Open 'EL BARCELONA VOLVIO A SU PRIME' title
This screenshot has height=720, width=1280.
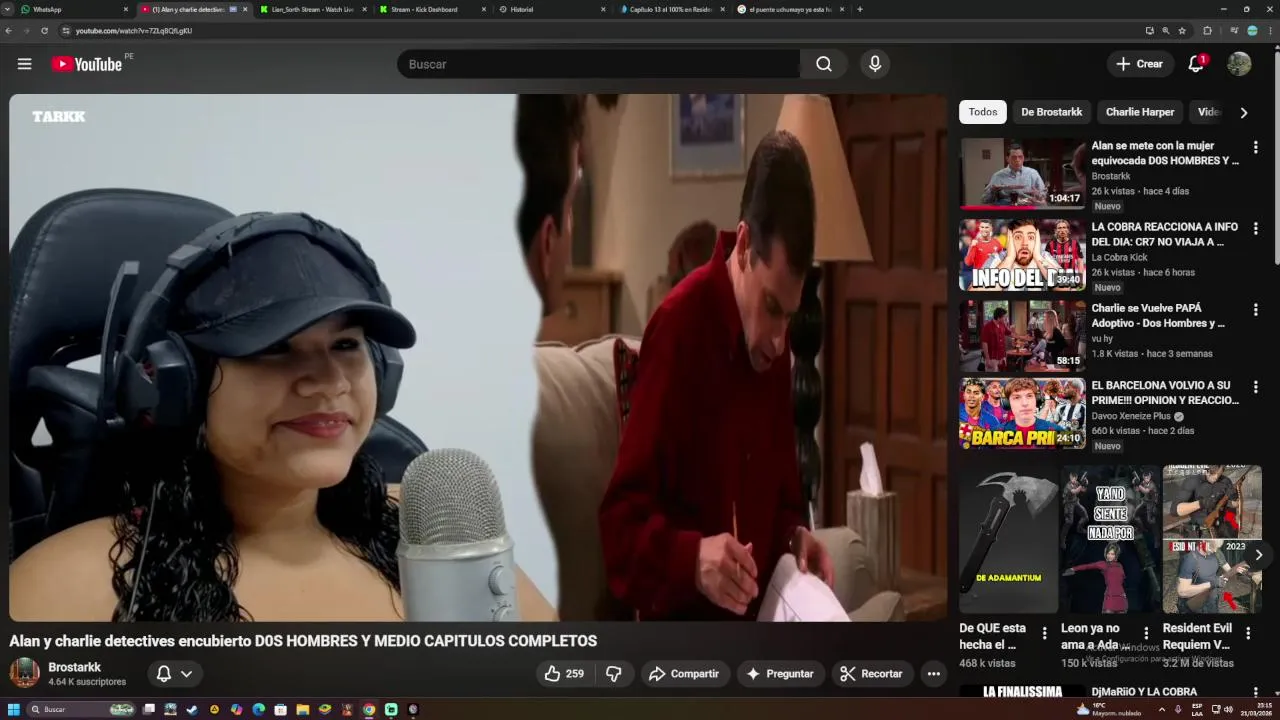pos(1164,392)
